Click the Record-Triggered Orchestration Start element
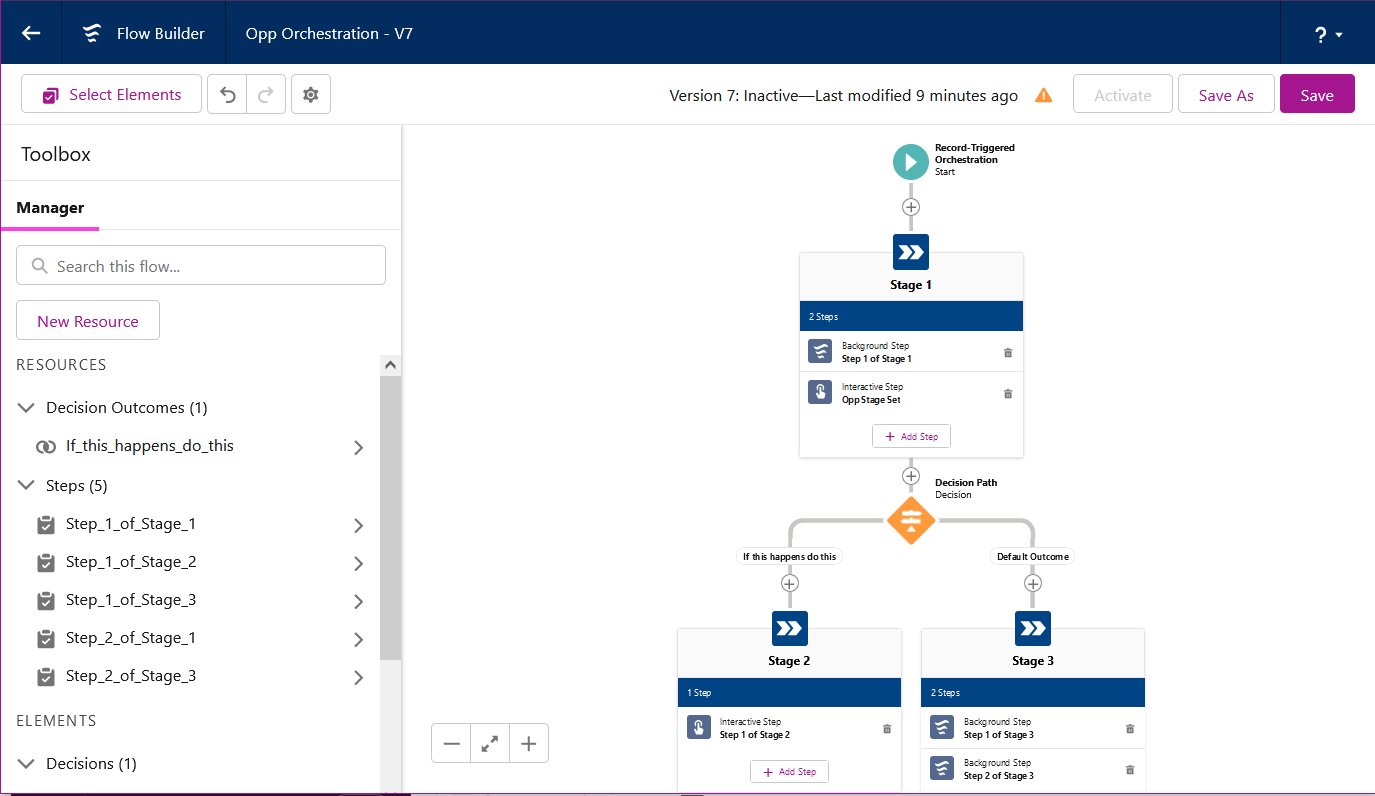The width and height of the screenshot is (1375, 796). [x=910, y=161]
